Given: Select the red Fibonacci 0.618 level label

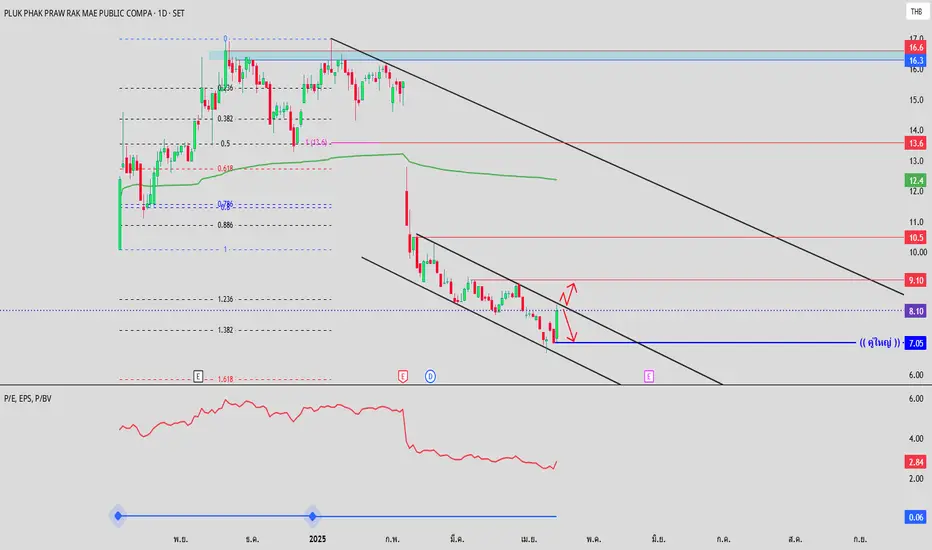Looking at the screenshot, I should (225, 169).
